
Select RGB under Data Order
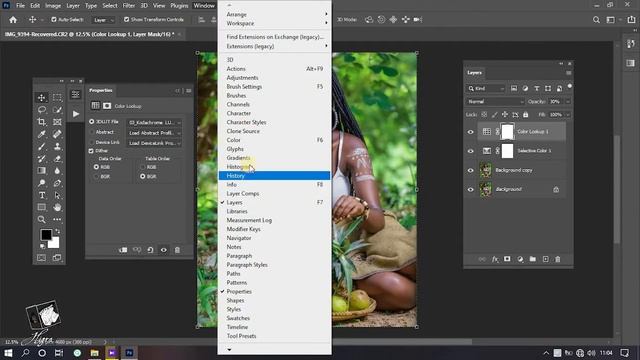pos(96,167)
